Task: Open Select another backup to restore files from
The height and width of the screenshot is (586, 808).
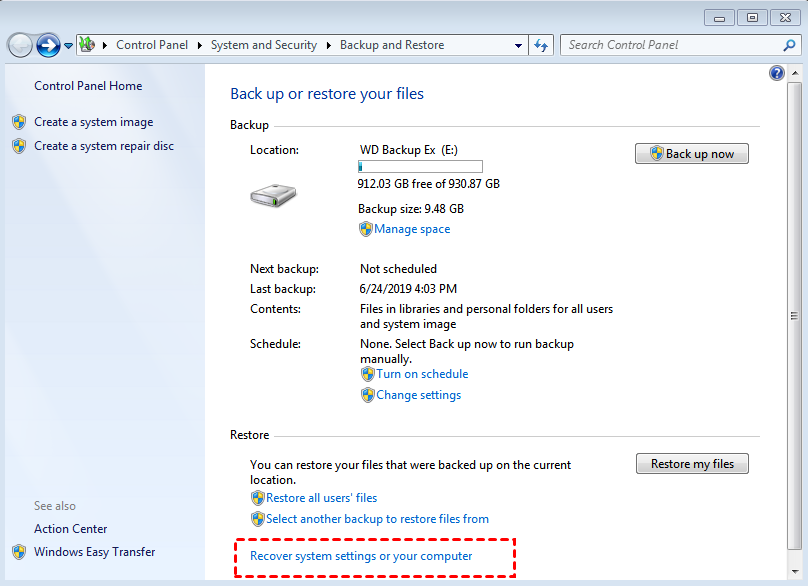Action: (377, 519)
